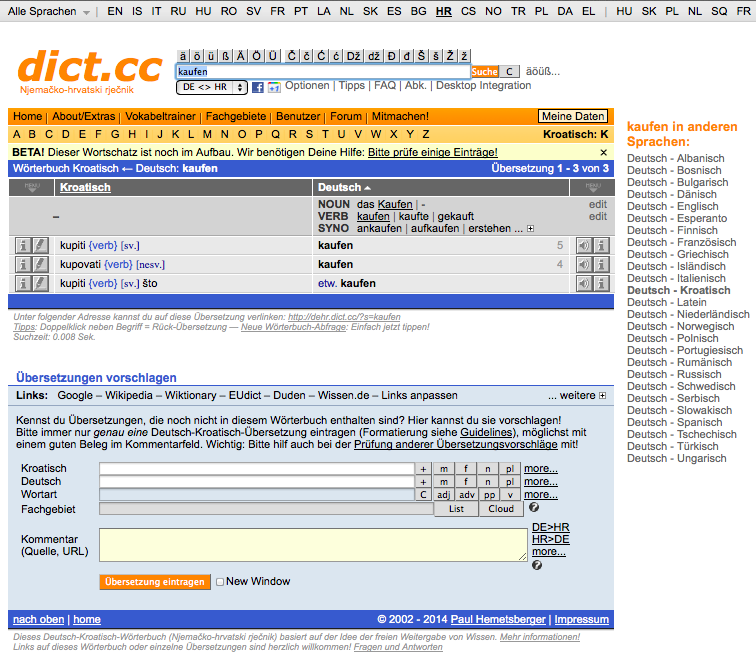
Task: Click Google +1 icon near options
Action: [x=274, y=87]
